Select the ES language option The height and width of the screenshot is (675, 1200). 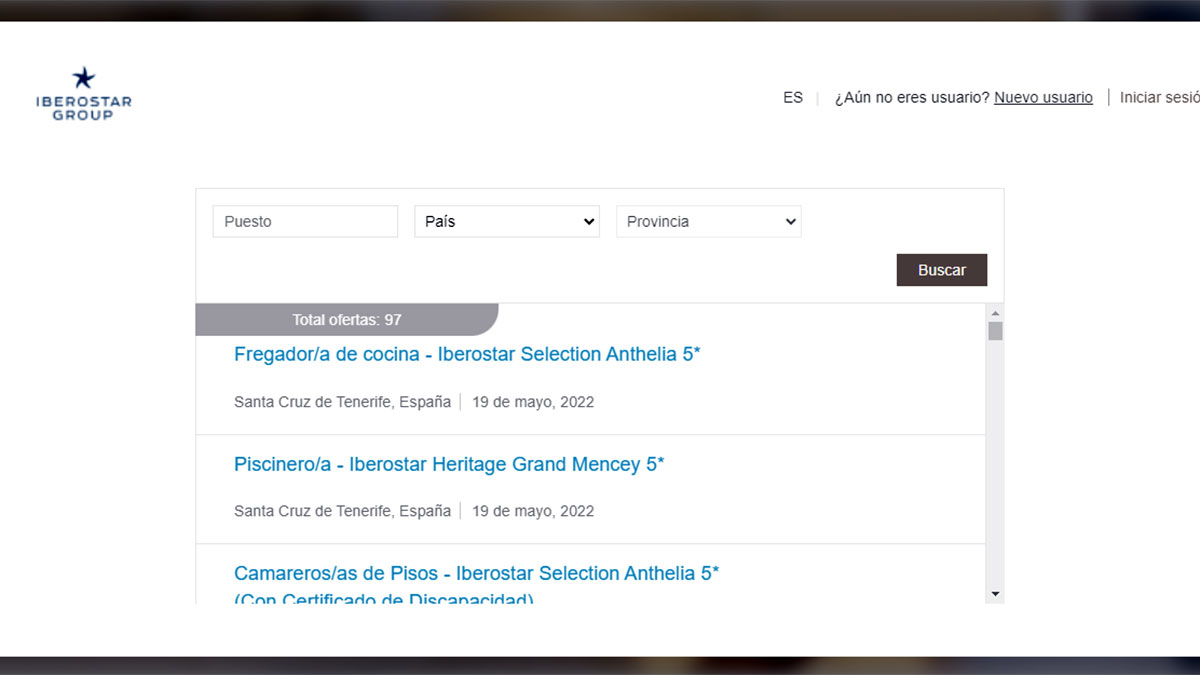(793, 97)
